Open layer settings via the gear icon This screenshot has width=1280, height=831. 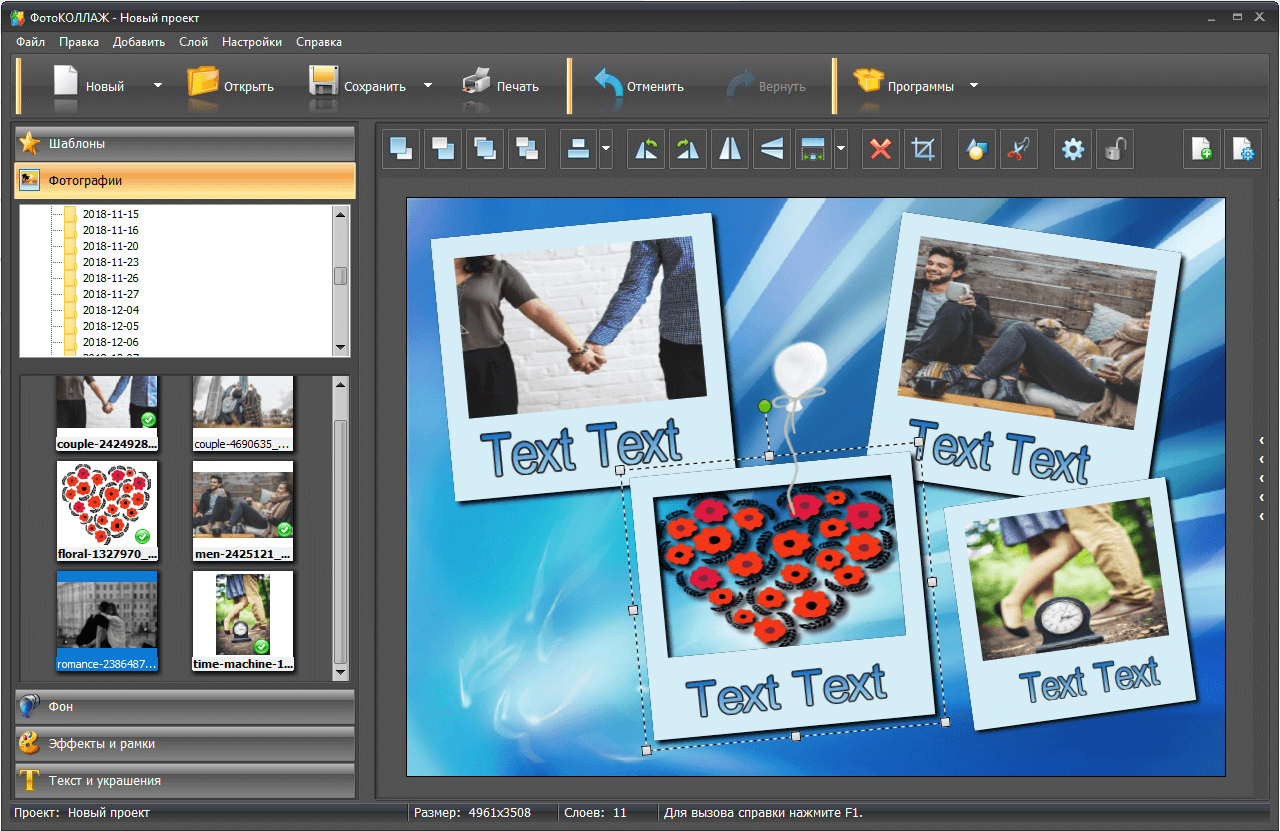coord(1073,150)
